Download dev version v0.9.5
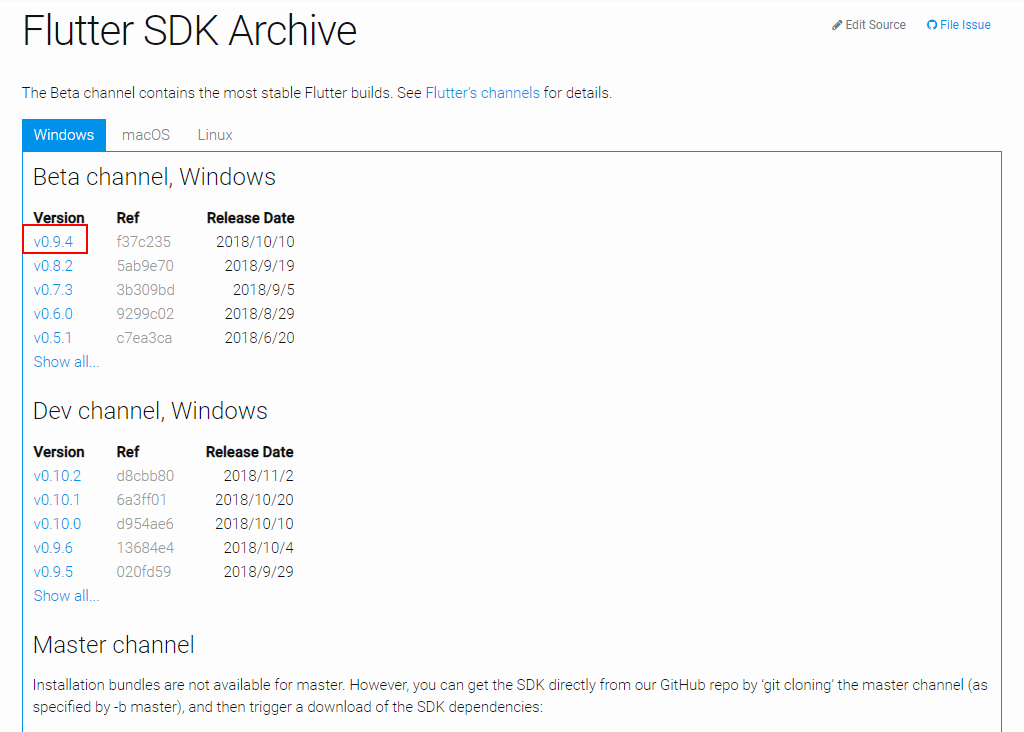1024x732 pixels. coord(53,572)
